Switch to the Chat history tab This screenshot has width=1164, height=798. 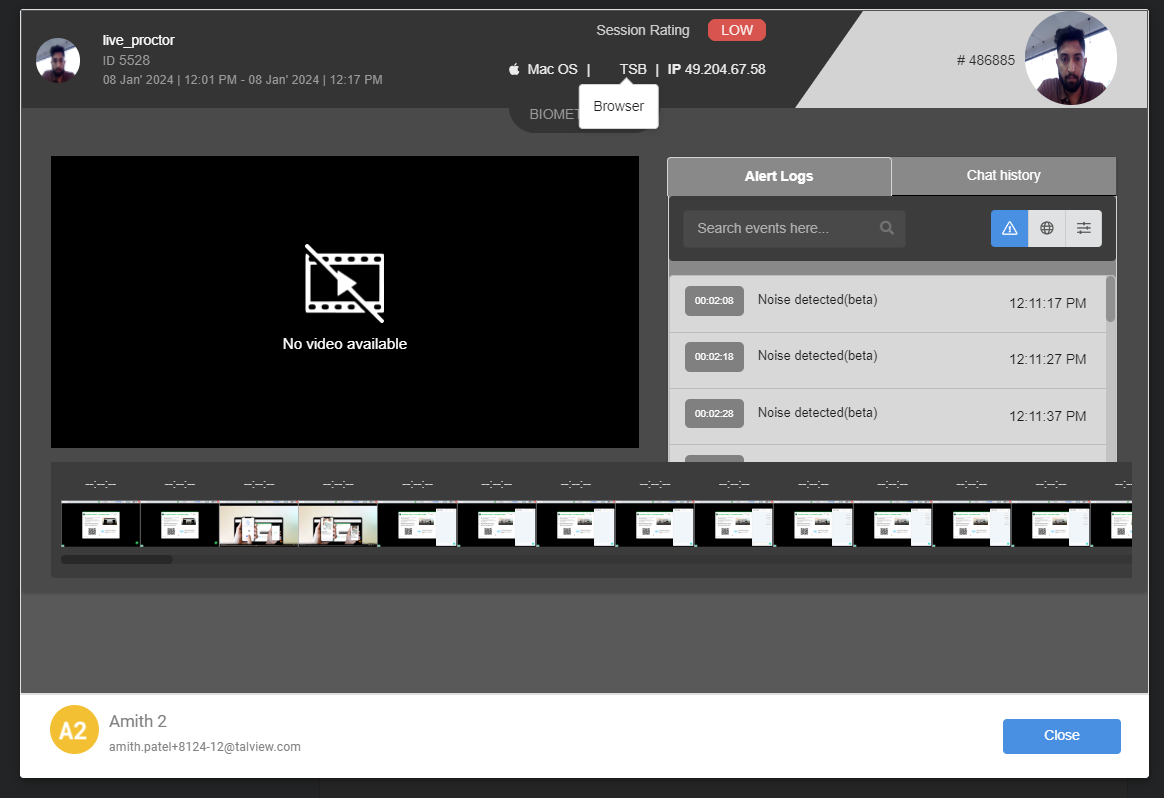click(x=1004, y=176)
